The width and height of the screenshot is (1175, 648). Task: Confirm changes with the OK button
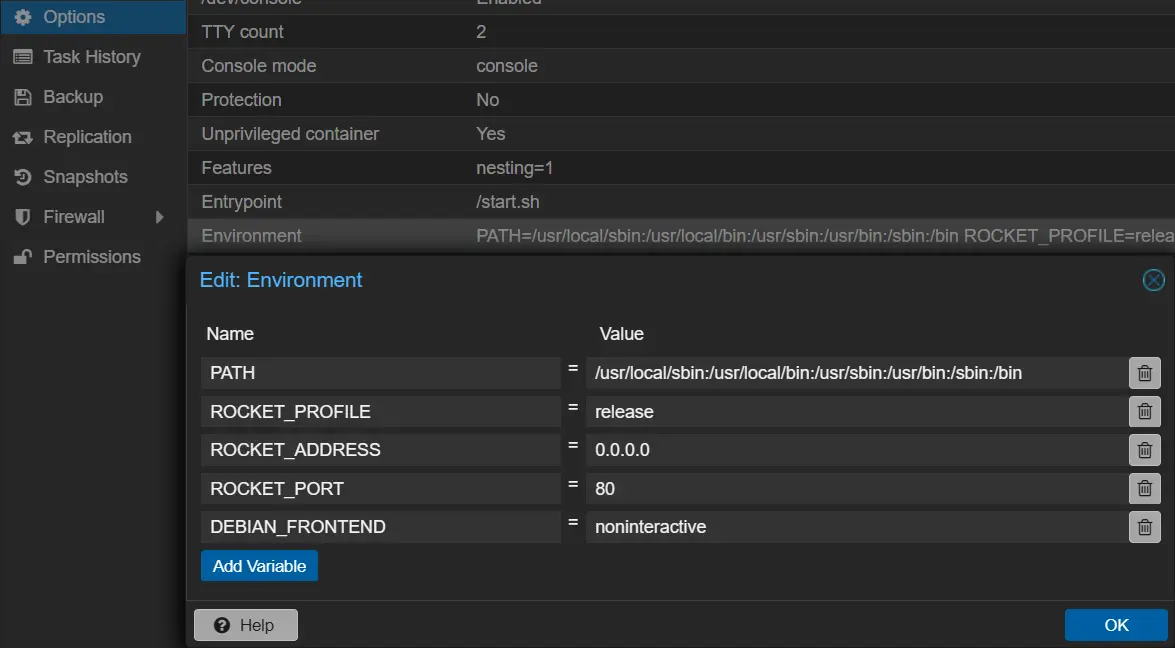[x=1116, y=624]
